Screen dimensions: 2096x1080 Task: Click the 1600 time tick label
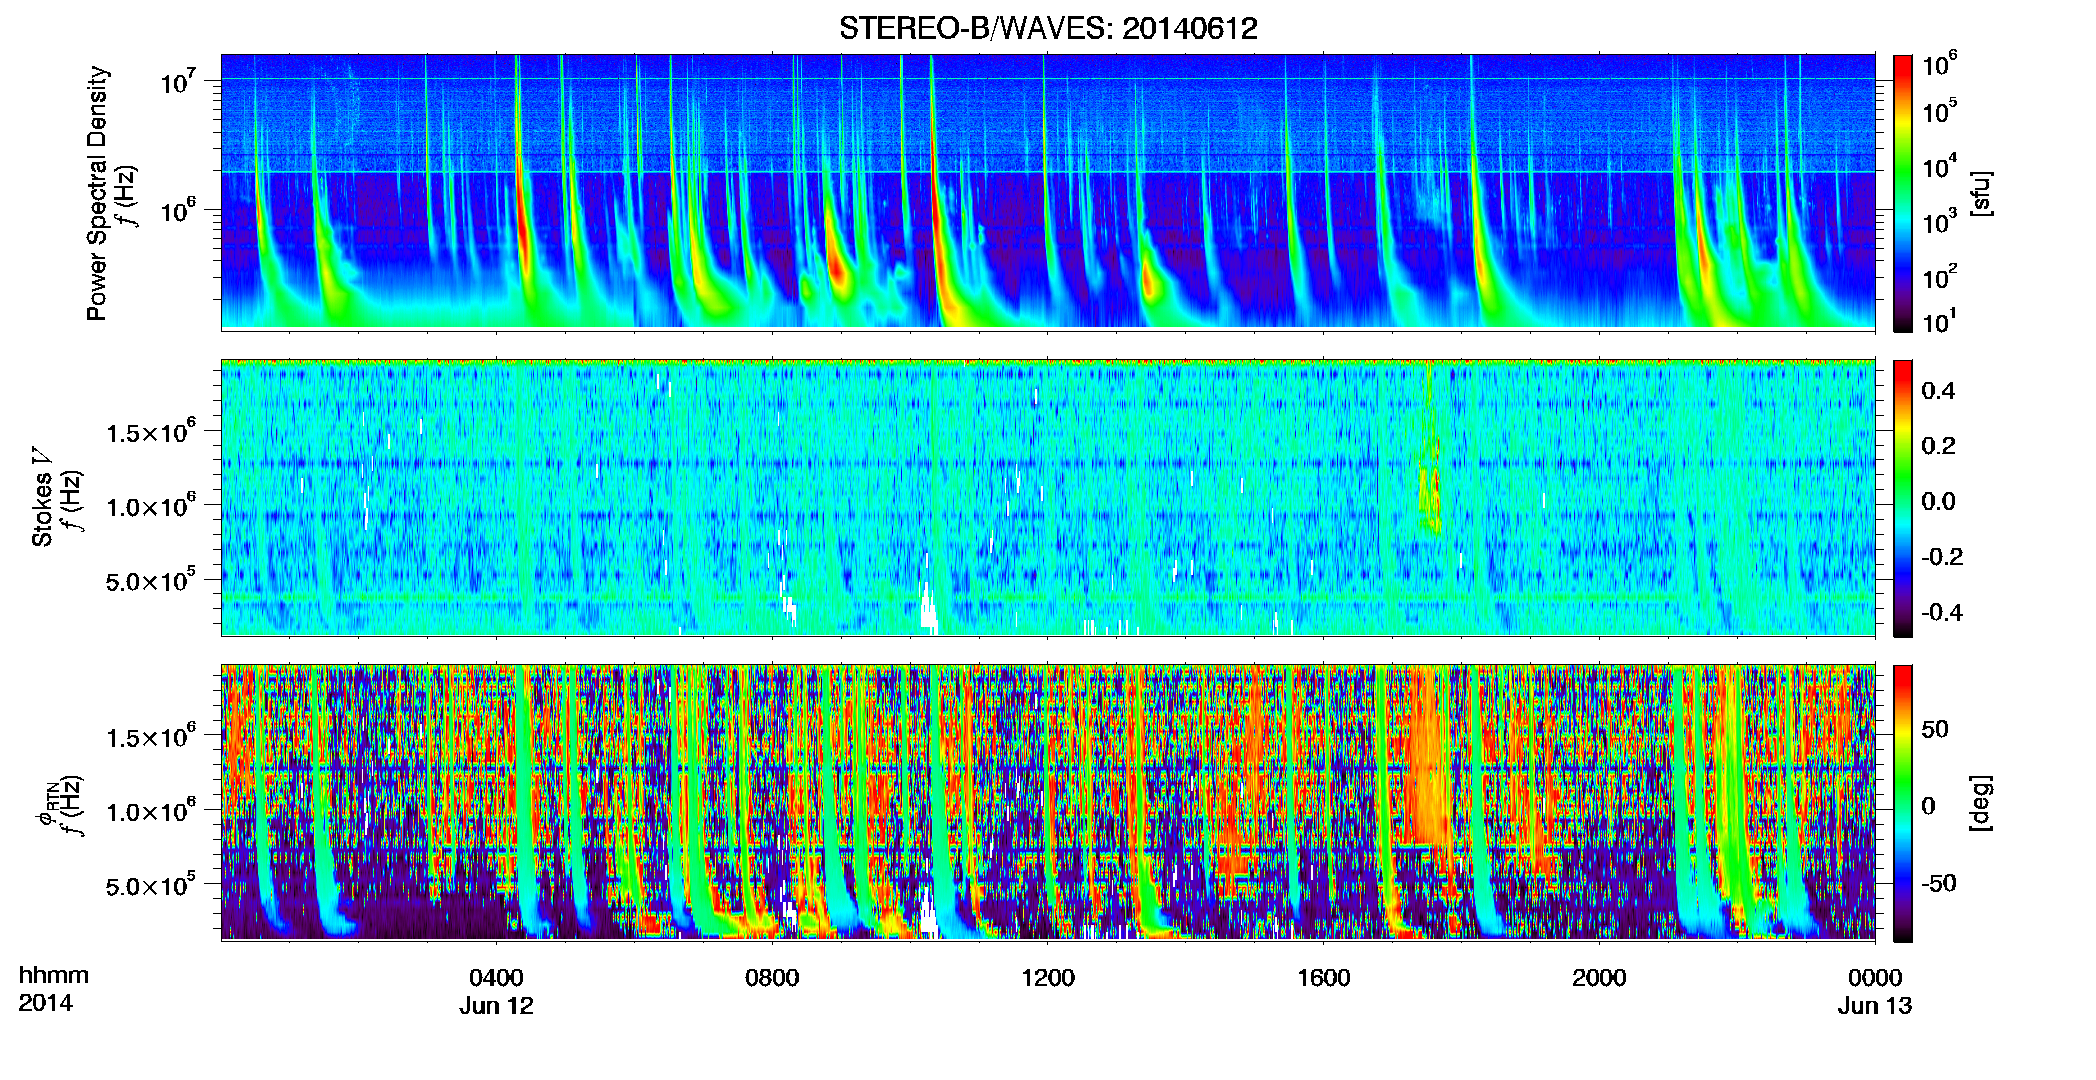(x=1324, y=977)
